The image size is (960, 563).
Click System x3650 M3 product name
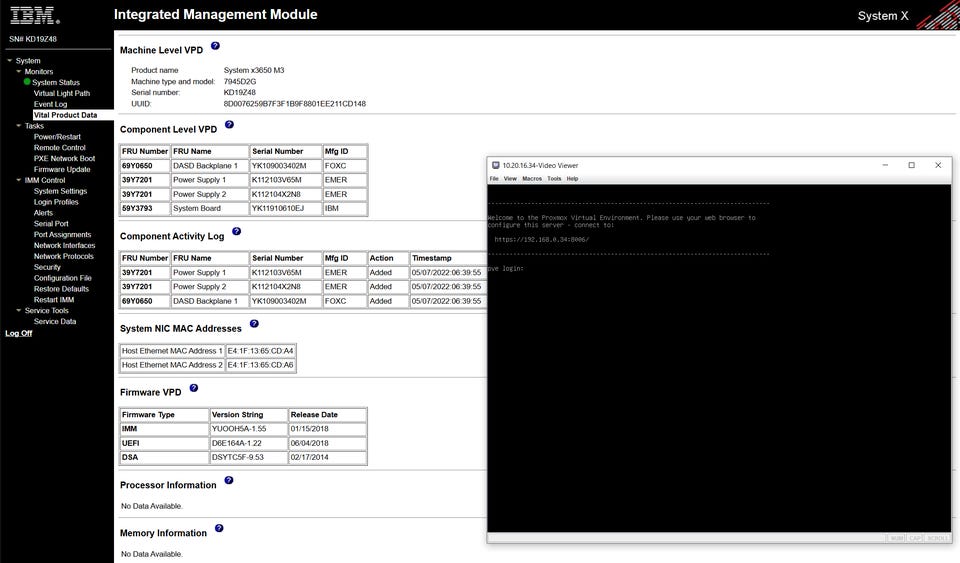(254, 70)
